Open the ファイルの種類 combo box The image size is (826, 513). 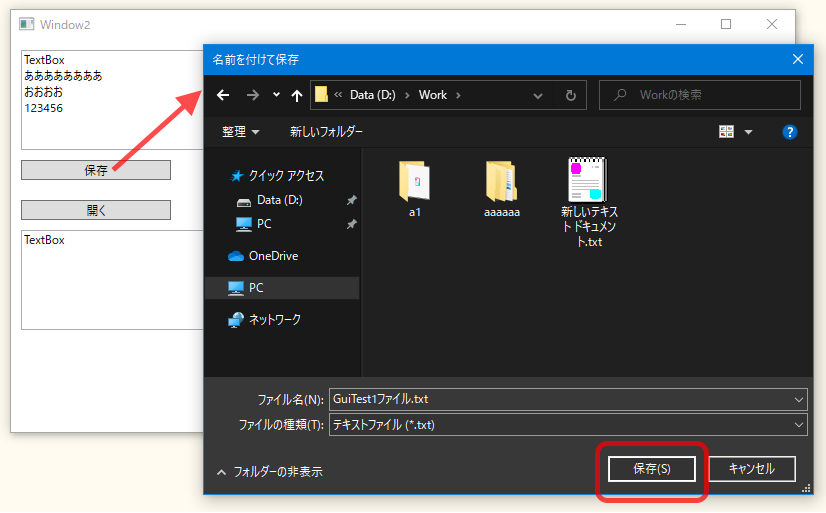pos(568,425)
